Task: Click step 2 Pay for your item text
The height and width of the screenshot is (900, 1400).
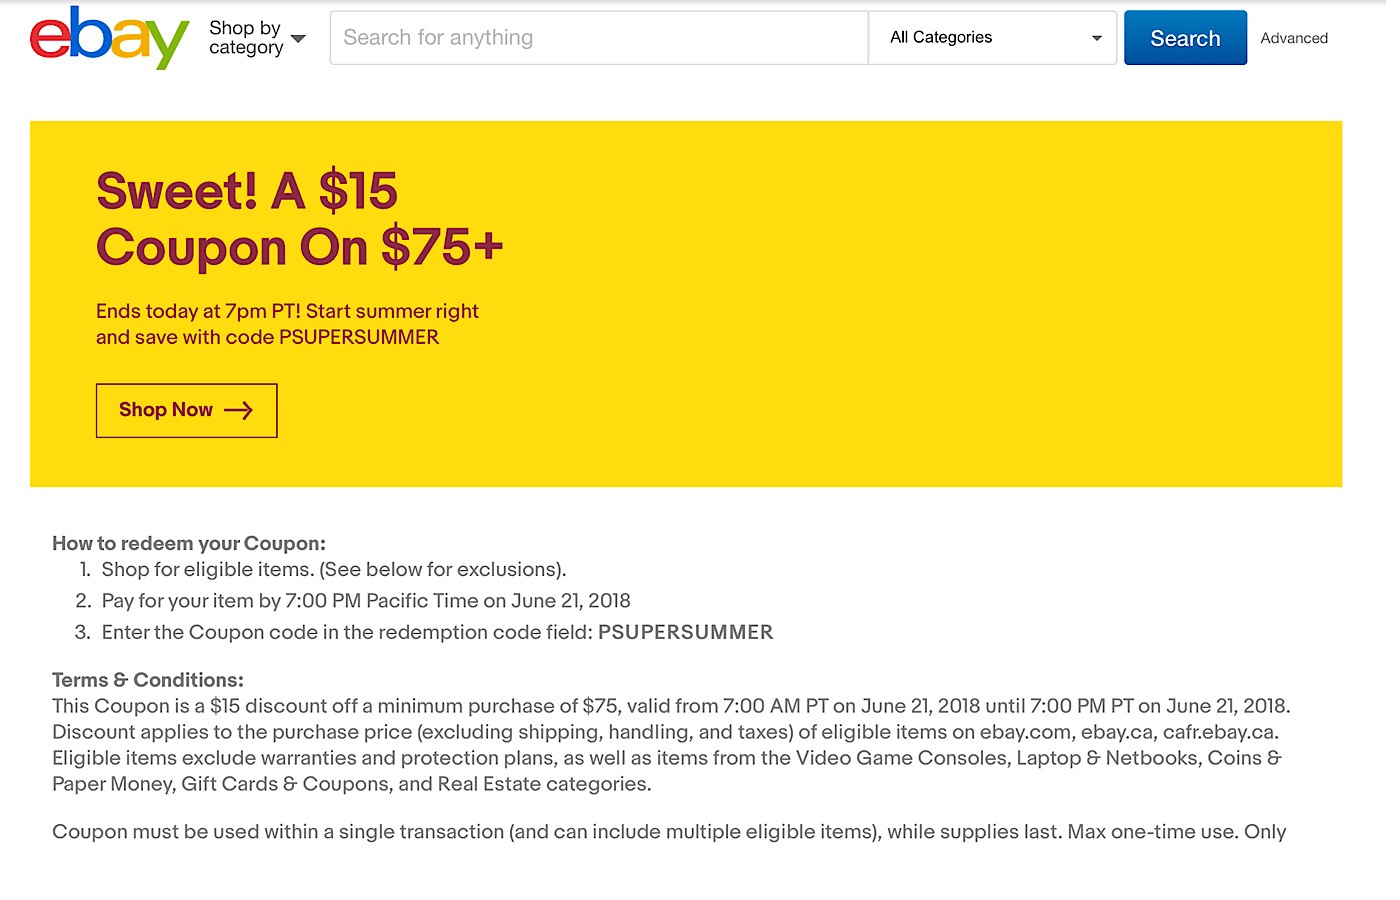Action: [366, 600]
